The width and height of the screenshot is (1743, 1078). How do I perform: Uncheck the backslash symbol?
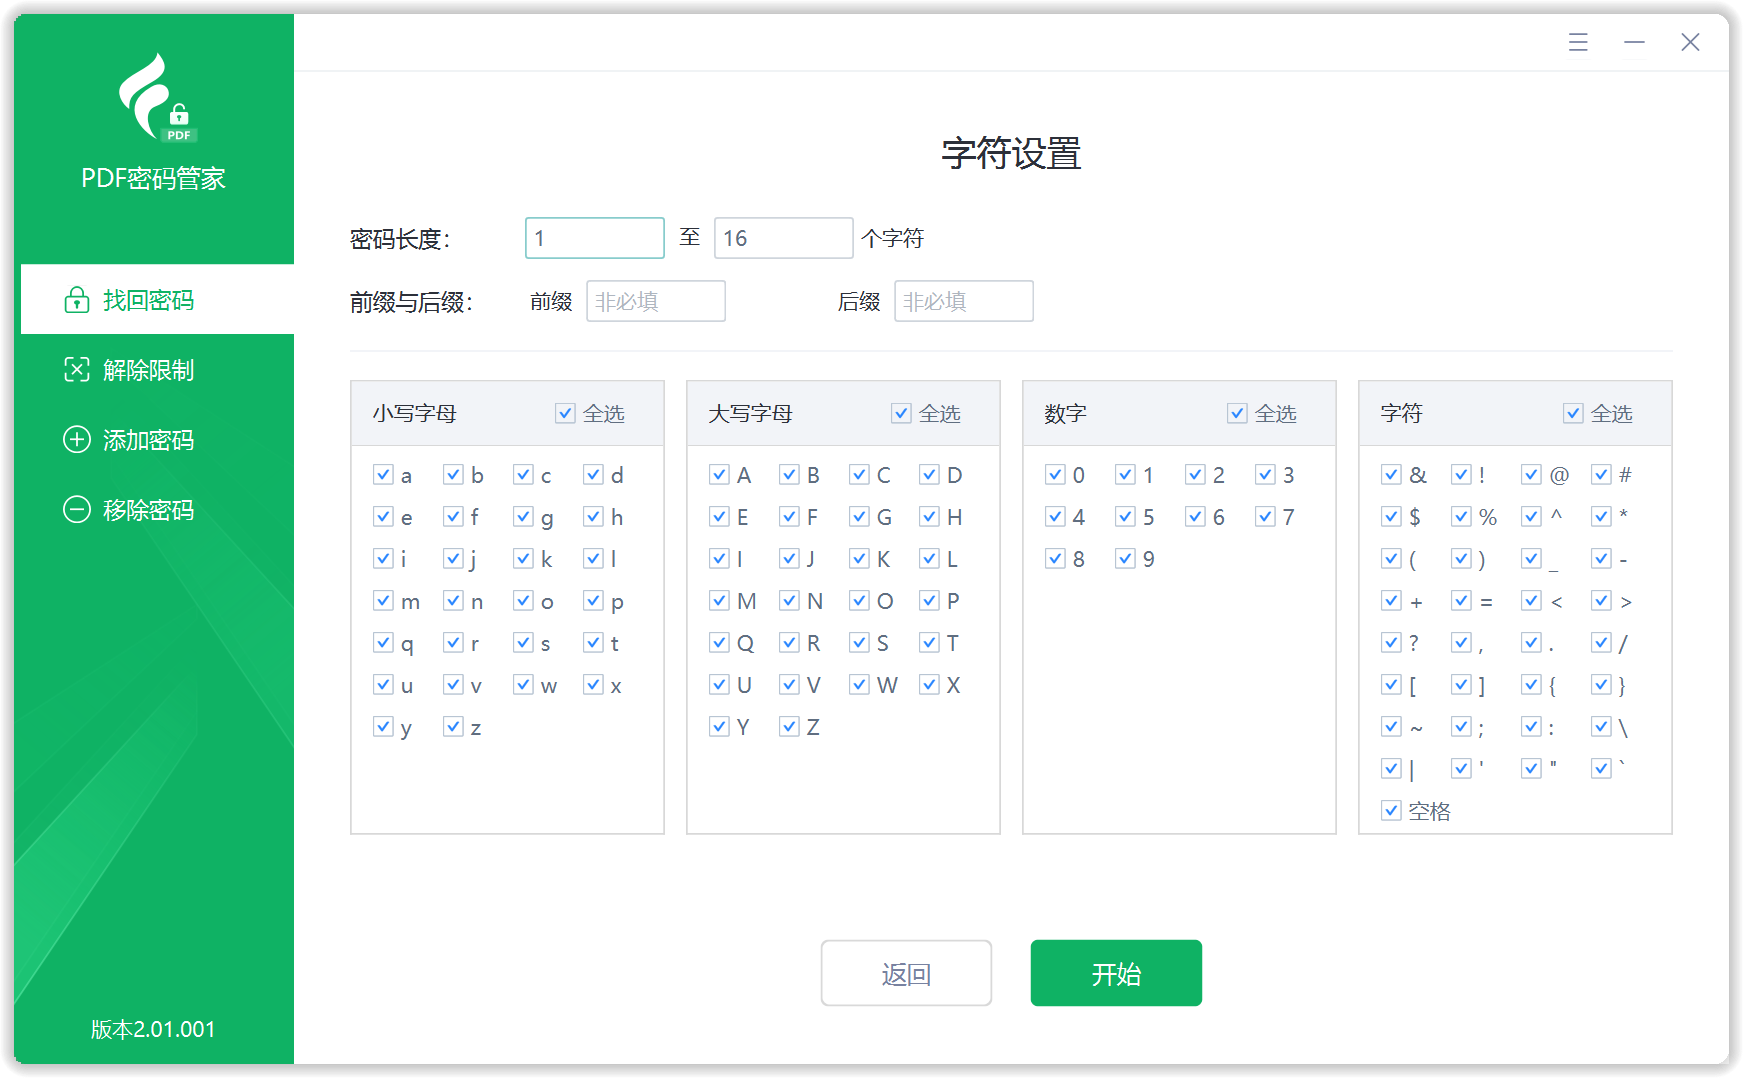1601,726
